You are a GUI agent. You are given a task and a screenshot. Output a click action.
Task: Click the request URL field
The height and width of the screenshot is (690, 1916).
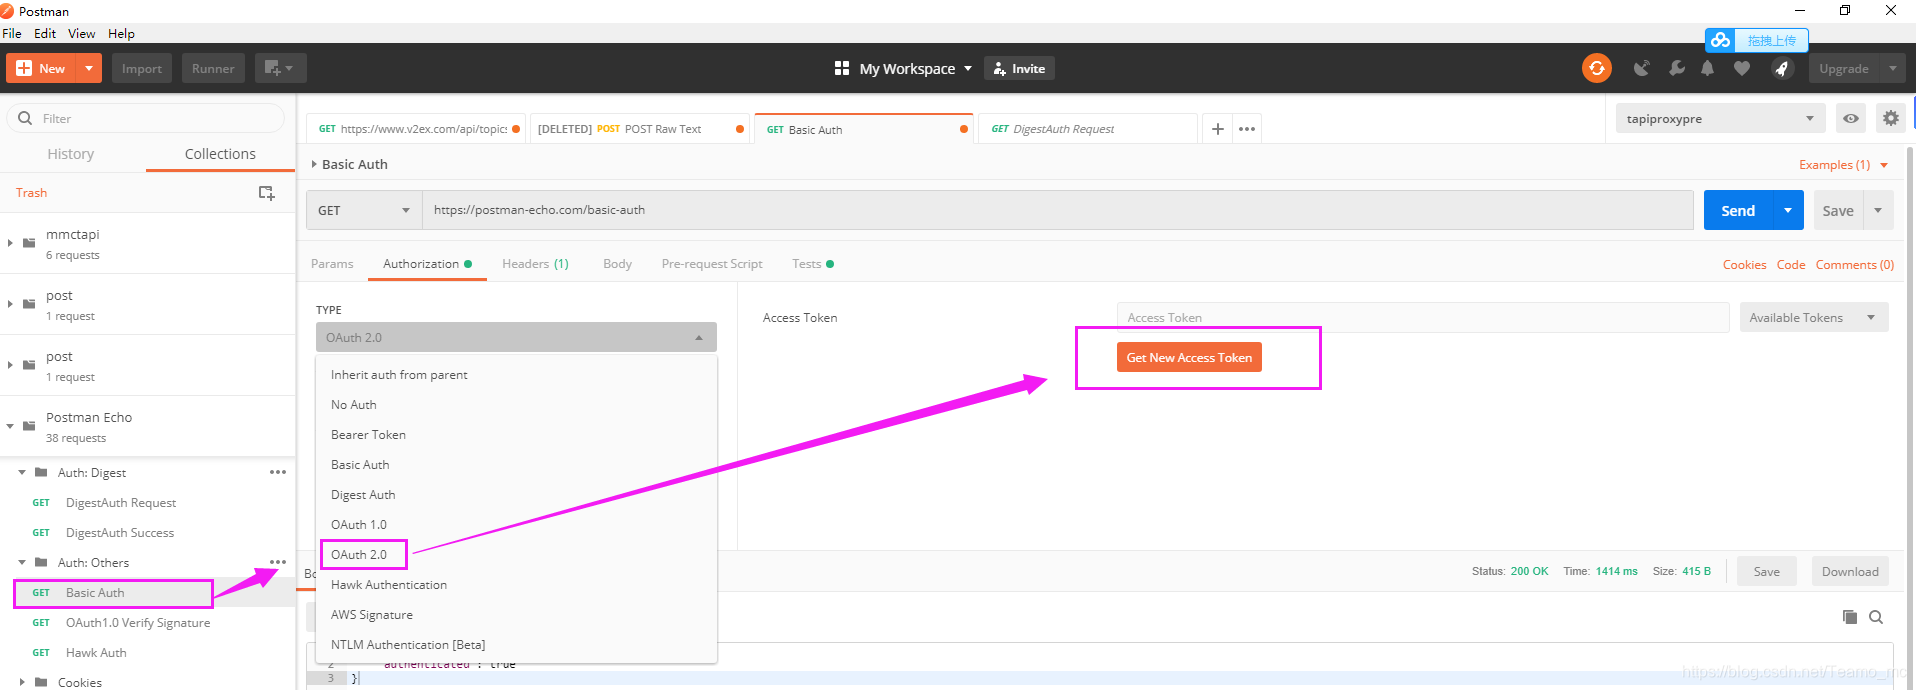tap(1057, 210)
